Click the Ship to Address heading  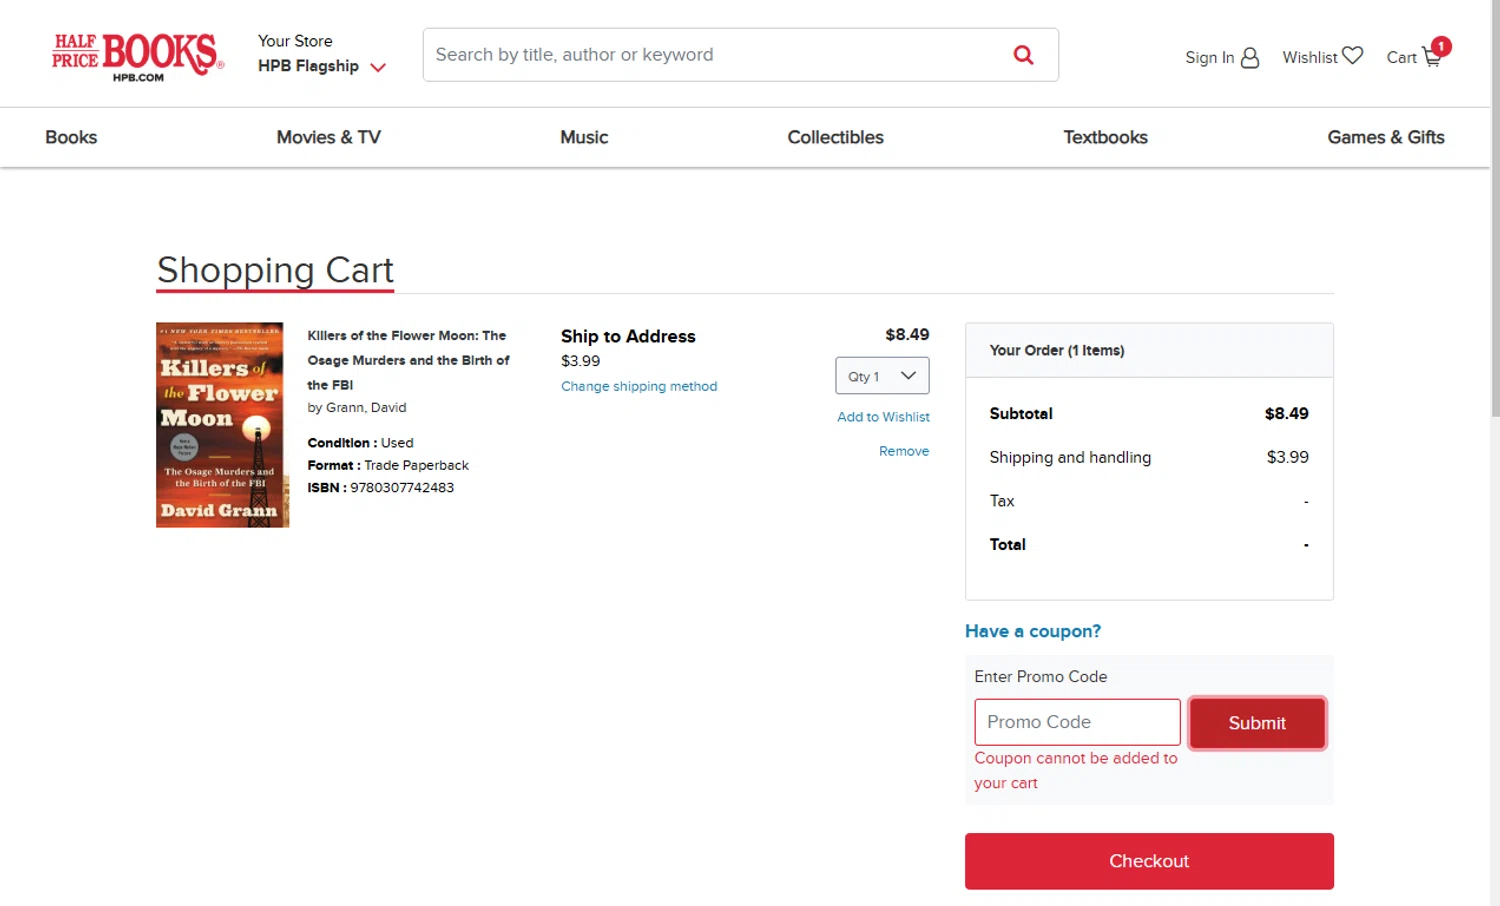pos(628,337)
